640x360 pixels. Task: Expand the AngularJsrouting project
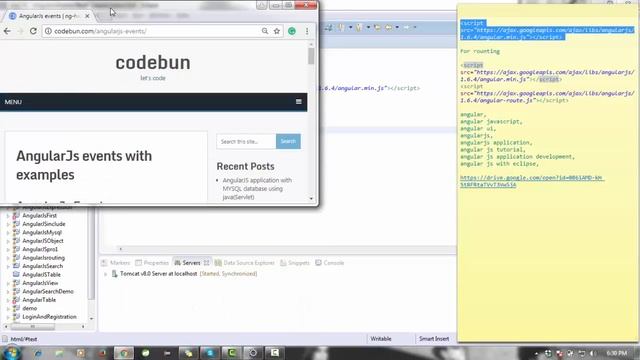(x=8, y=258)
